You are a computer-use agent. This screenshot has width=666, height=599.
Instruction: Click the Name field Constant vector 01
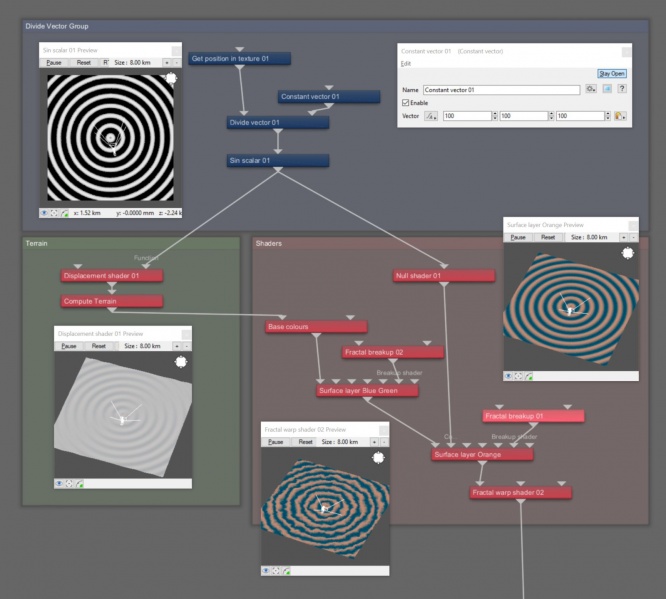(501, 90)
